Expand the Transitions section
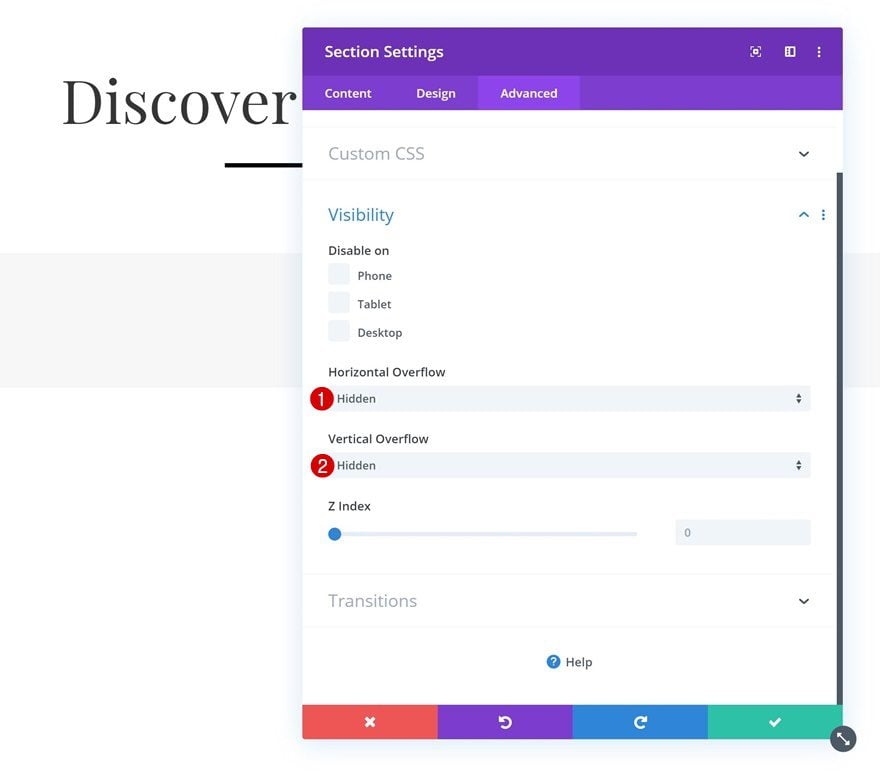 [569, 601]
